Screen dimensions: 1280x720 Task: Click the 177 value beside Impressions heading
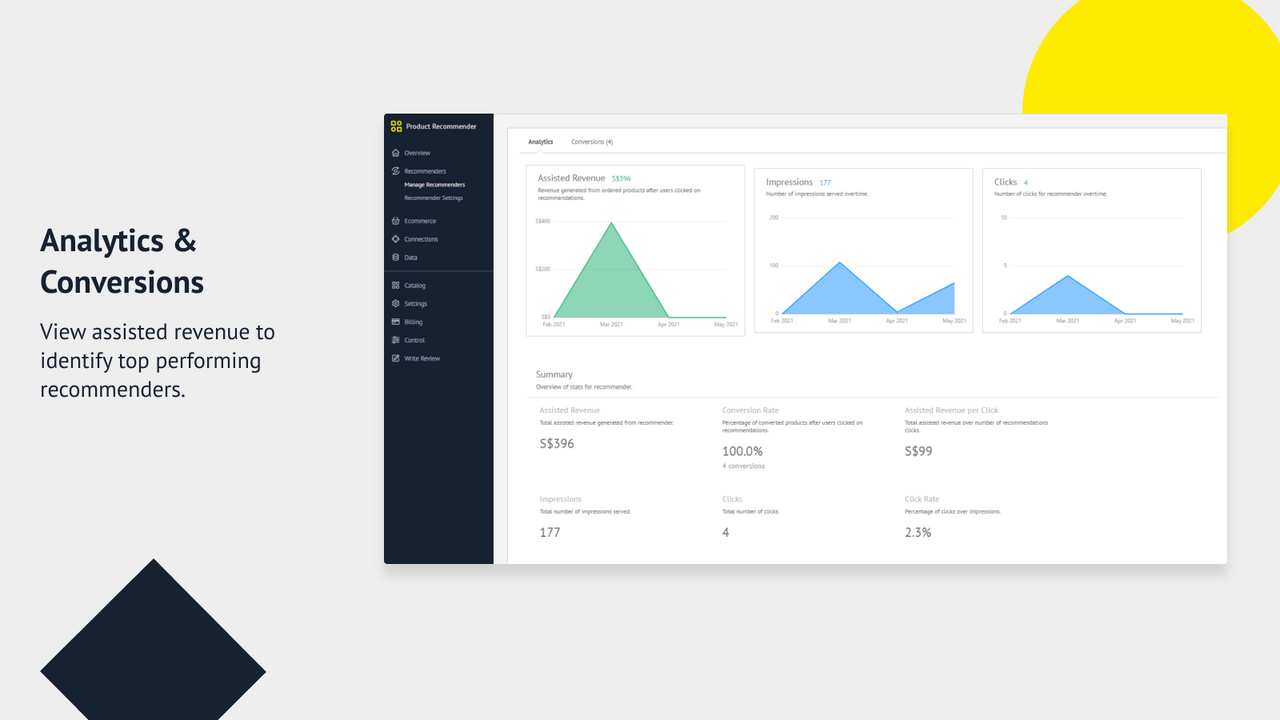(x=825, y=183)
